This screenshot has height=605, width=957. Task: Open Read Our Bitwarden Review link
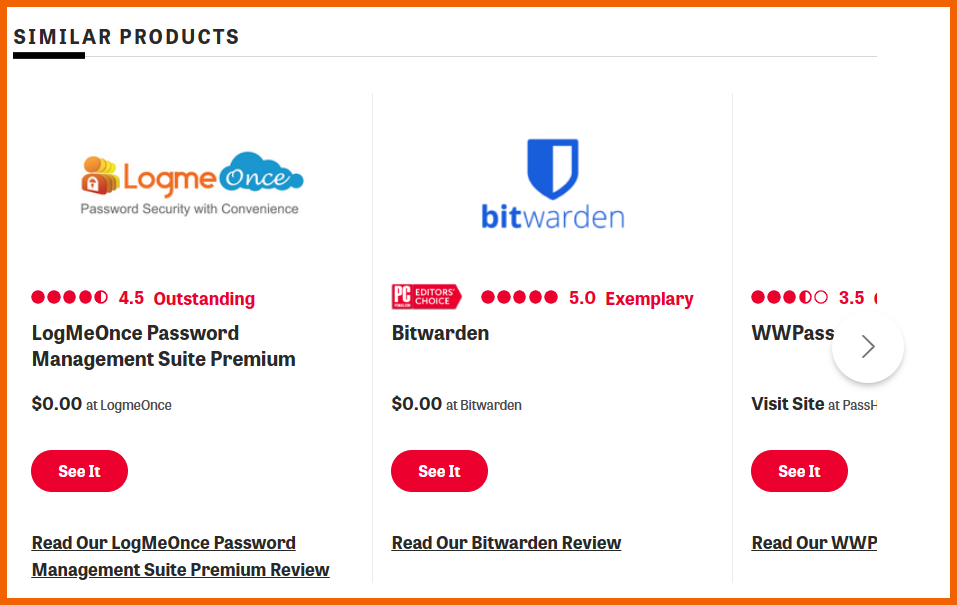click(x=507, y=543)
